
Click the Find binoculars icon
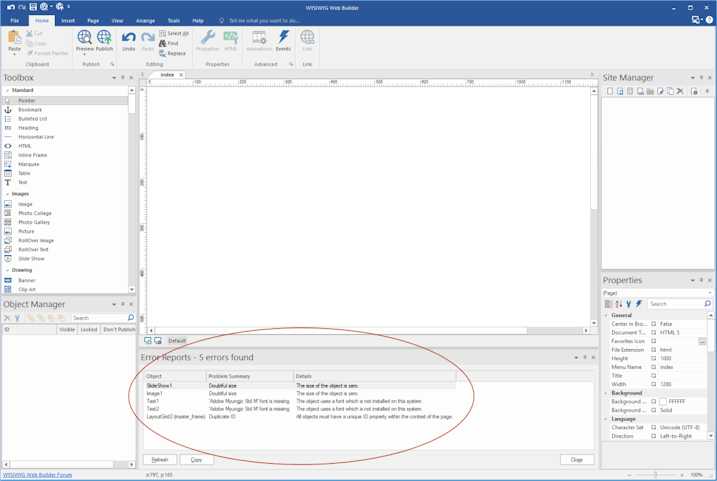tap(162, 43)
